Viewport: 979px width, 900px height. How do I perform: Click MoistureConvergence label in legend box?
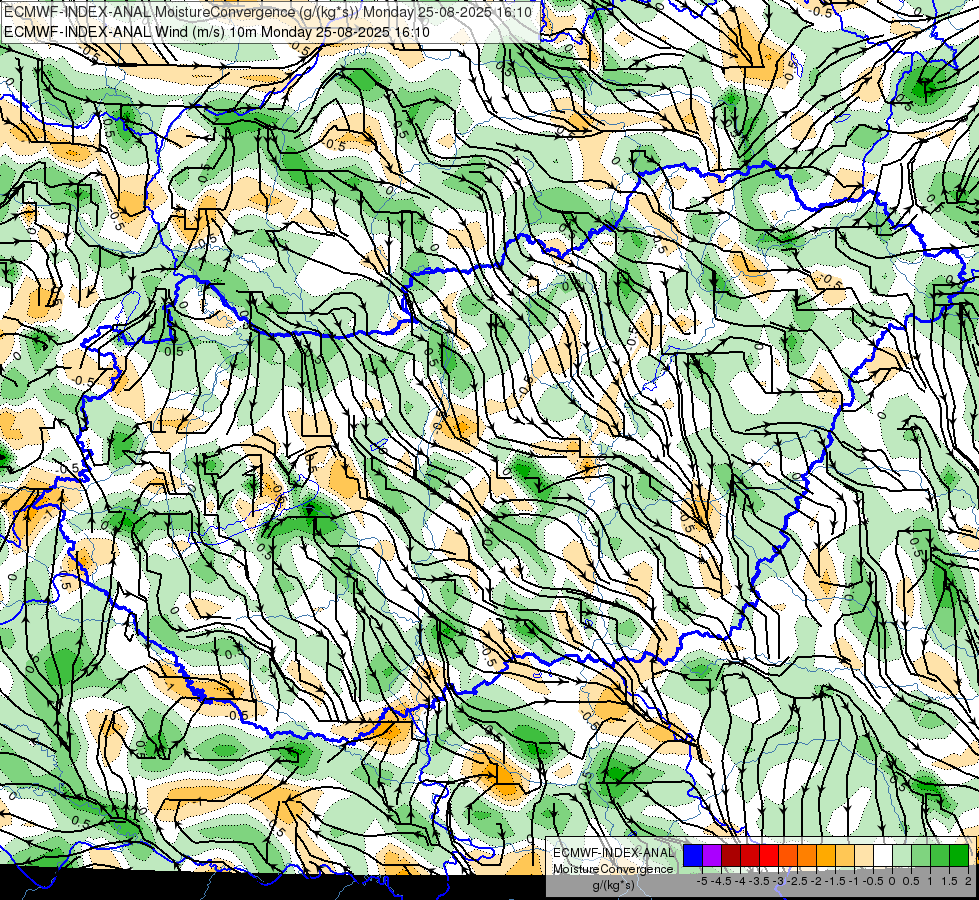tap(613, 869)
